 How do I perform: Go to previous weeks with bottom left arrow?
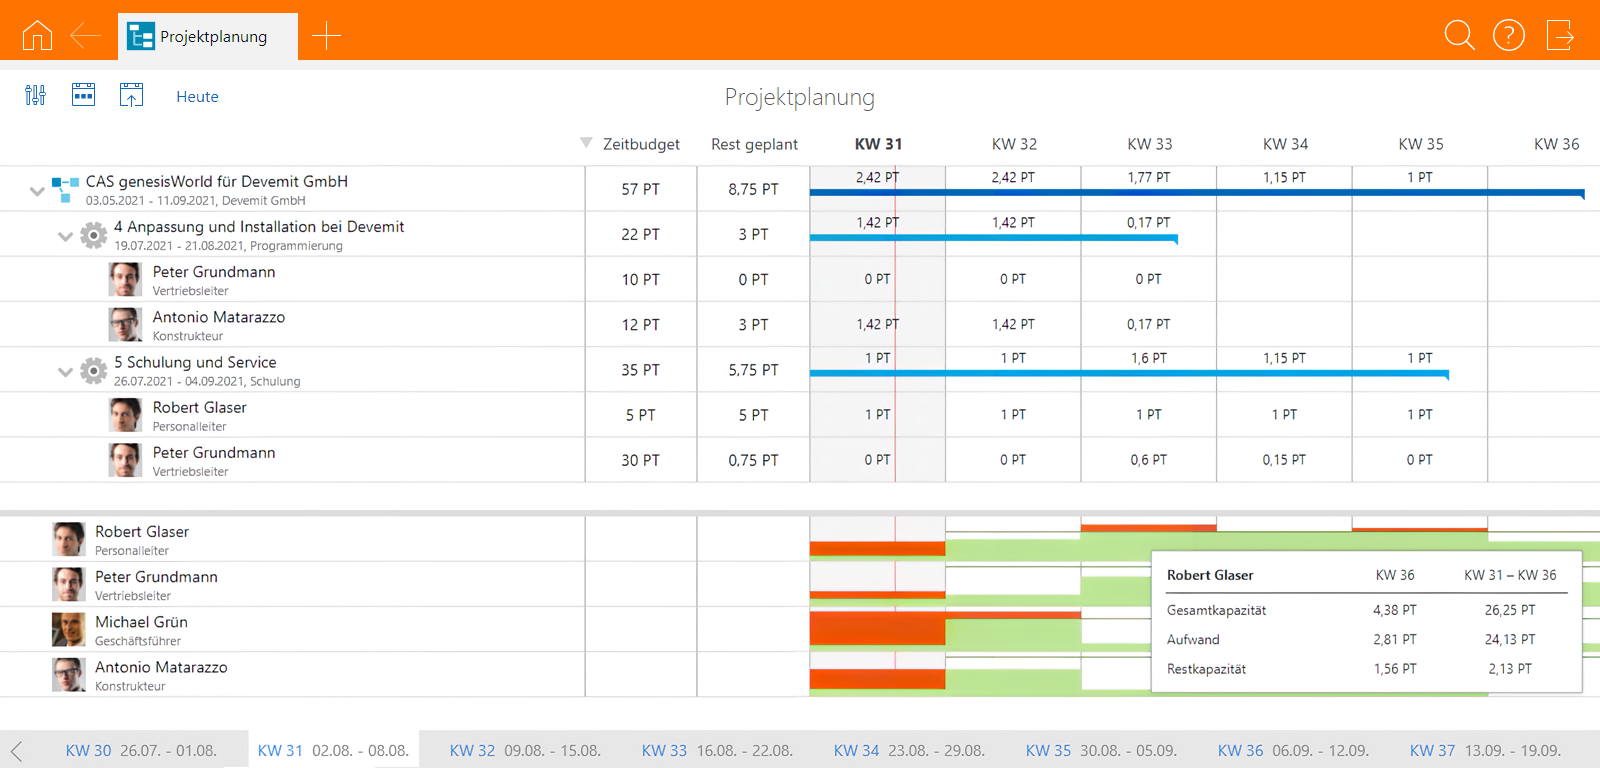[x=16, y=750]
